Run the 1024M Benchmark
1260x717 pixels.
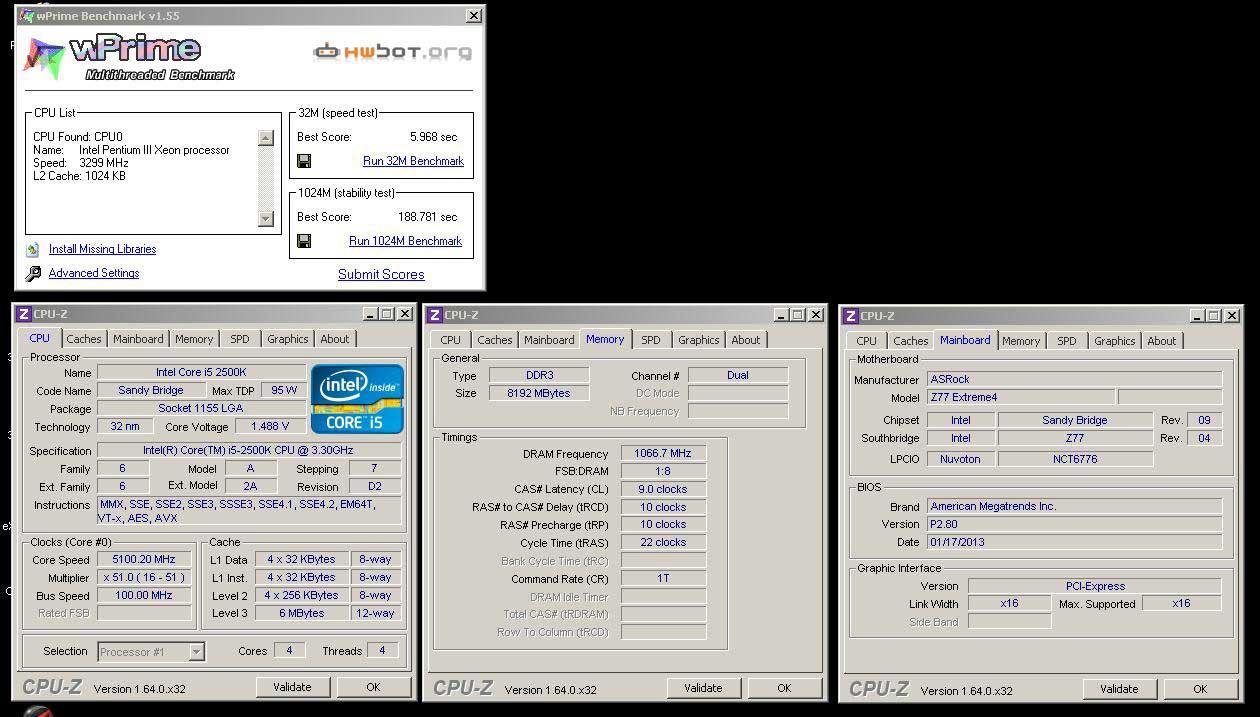405,241
